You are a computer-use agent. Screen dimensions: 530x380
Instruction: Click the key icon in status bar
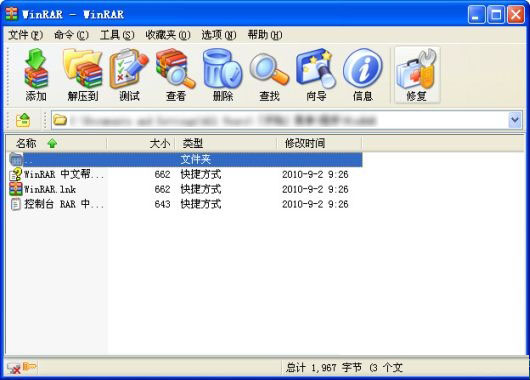[x=30, y=366]
